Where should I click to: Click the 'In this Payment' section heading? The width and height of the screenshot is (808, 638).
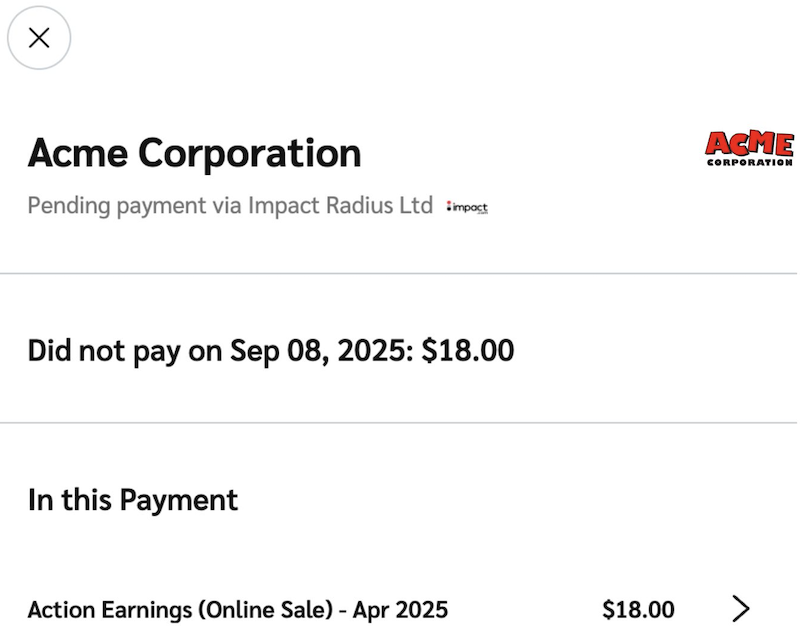coord(133,499)
